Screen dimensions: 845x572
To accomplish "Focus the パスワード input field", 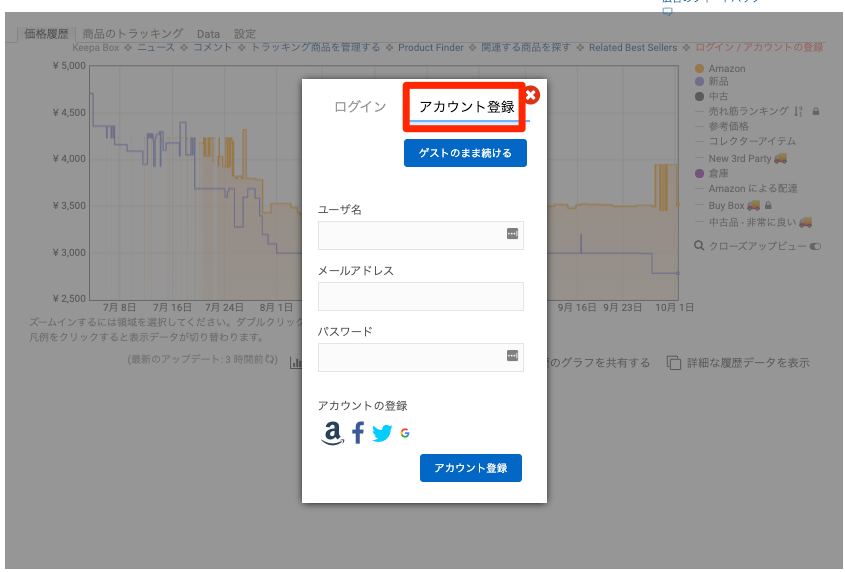I will (x=420, y=357).
